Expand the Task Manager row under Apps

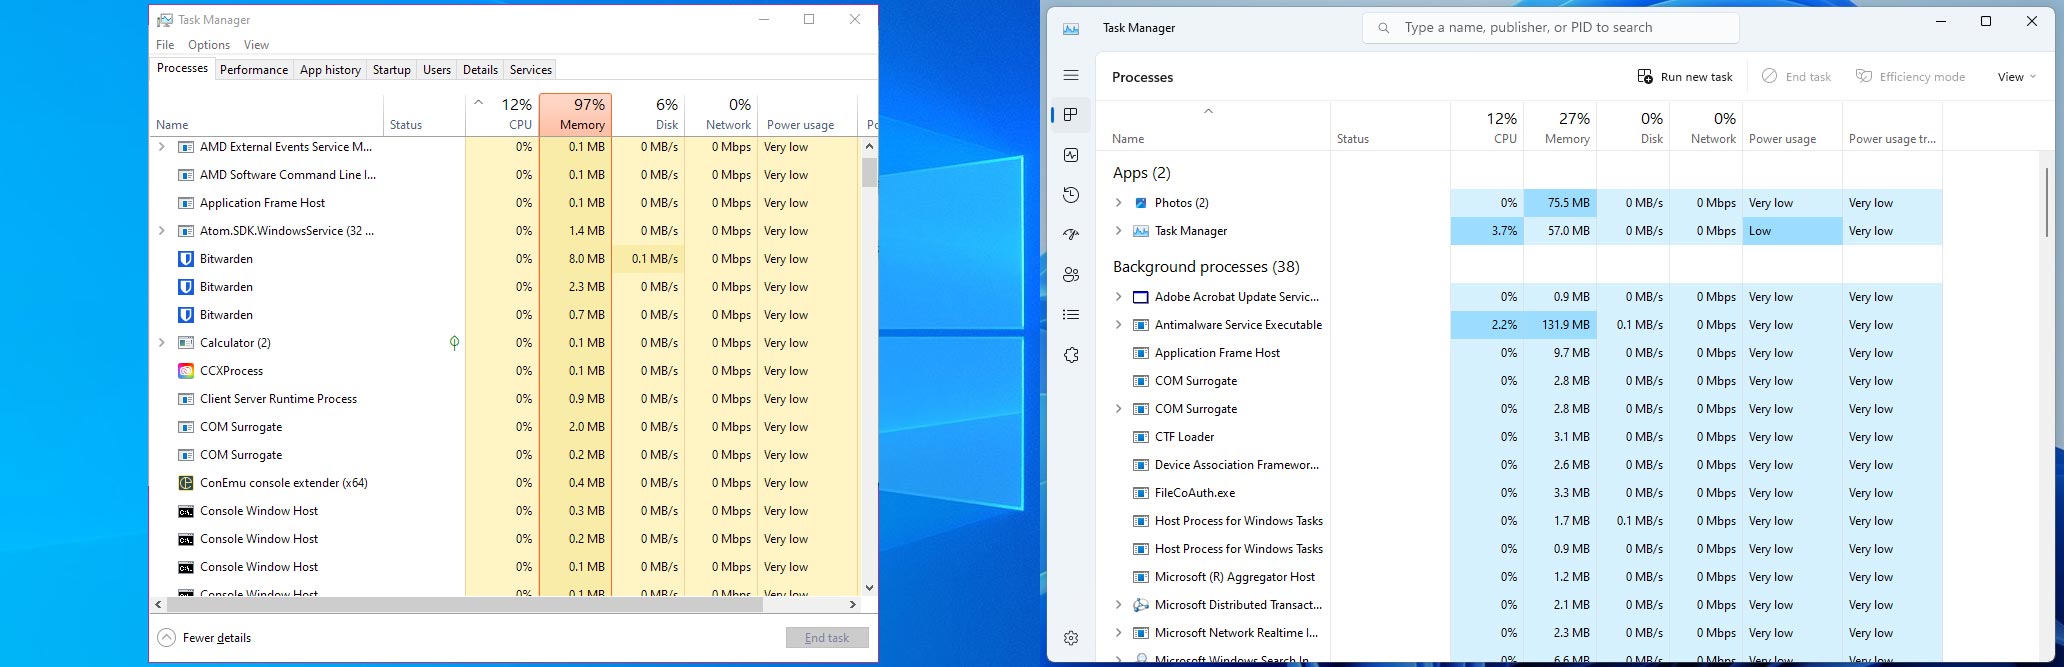click(x=1118, y=231)
